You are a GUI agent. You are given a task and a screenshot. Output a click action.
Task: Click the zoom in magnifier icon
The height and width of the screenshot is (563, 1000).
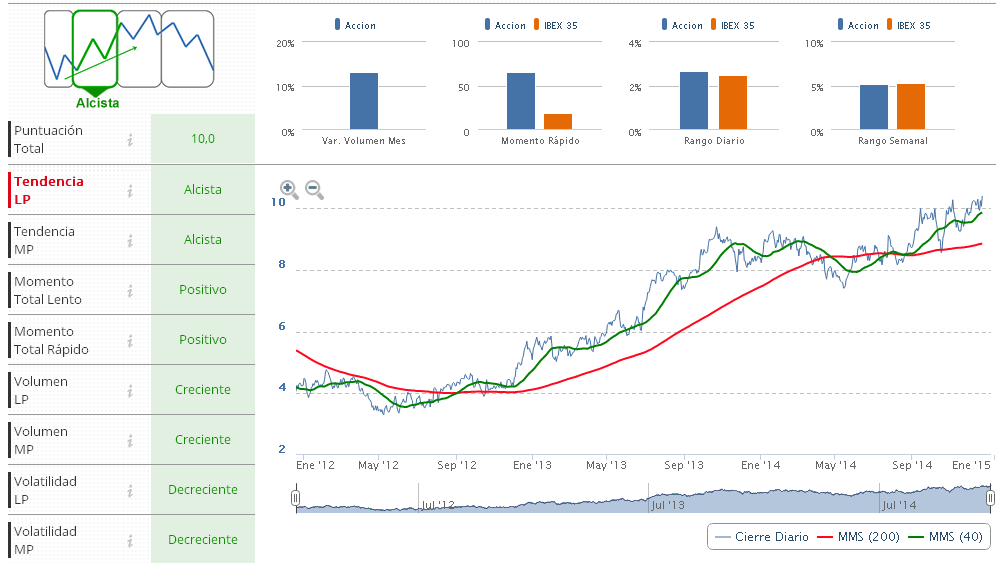[x=288, y=188]
